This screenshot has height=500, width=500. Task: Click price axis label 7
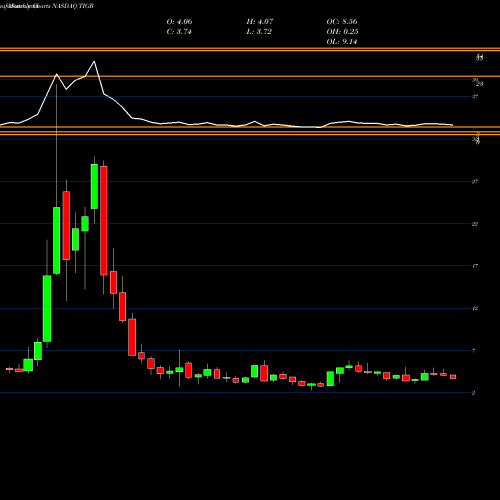pyautogui.click(x=474, y=351)
